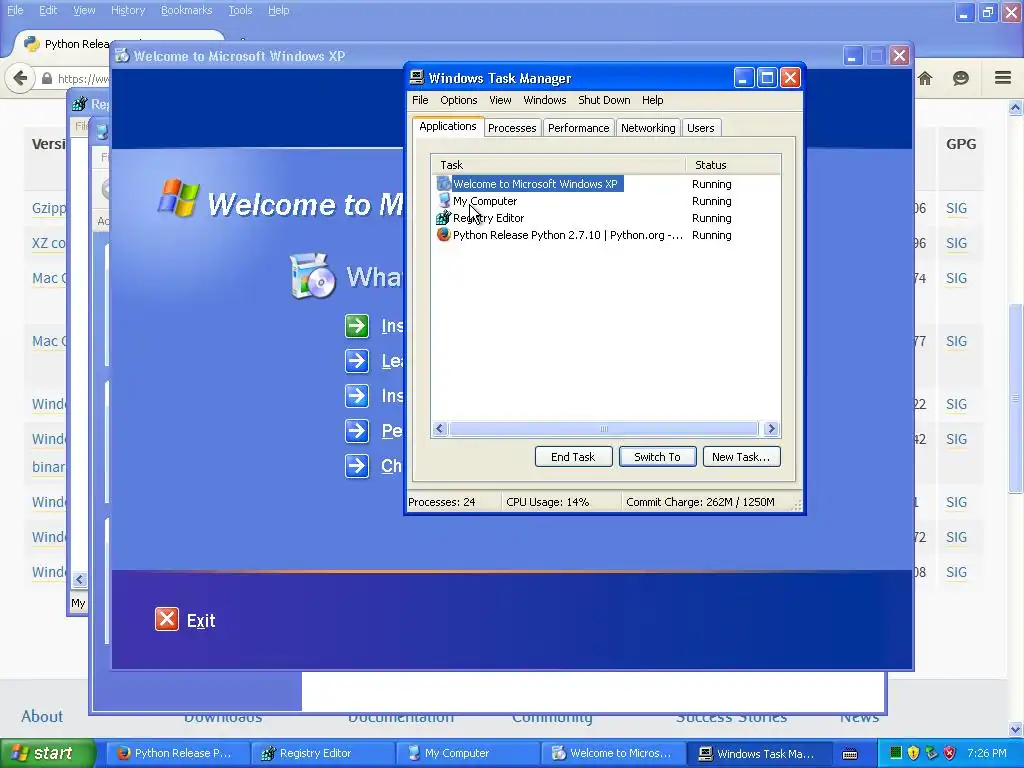The width and height of the screenshot is (1024, 768).
Task: Click the Firefox home icon
Action: pyautogui.click(x=925, y=78)
